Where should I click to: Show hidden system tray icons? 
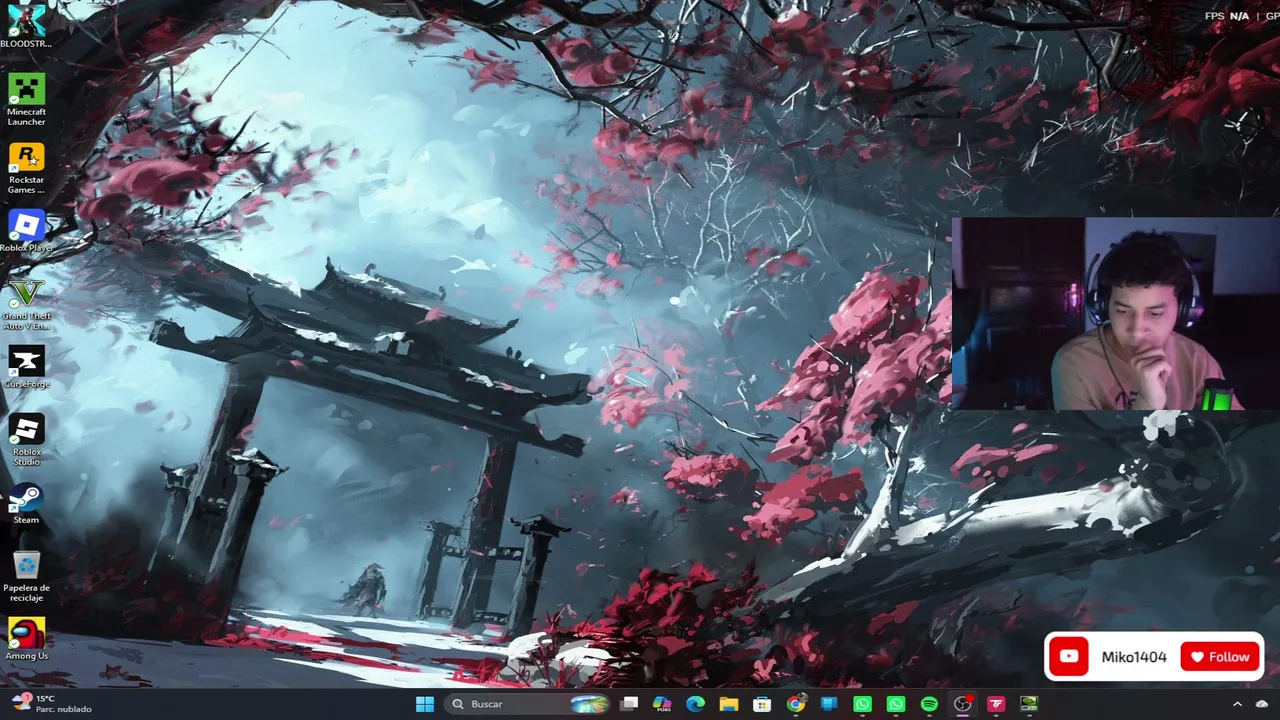pyautogui.click(x=1237, y=704)
